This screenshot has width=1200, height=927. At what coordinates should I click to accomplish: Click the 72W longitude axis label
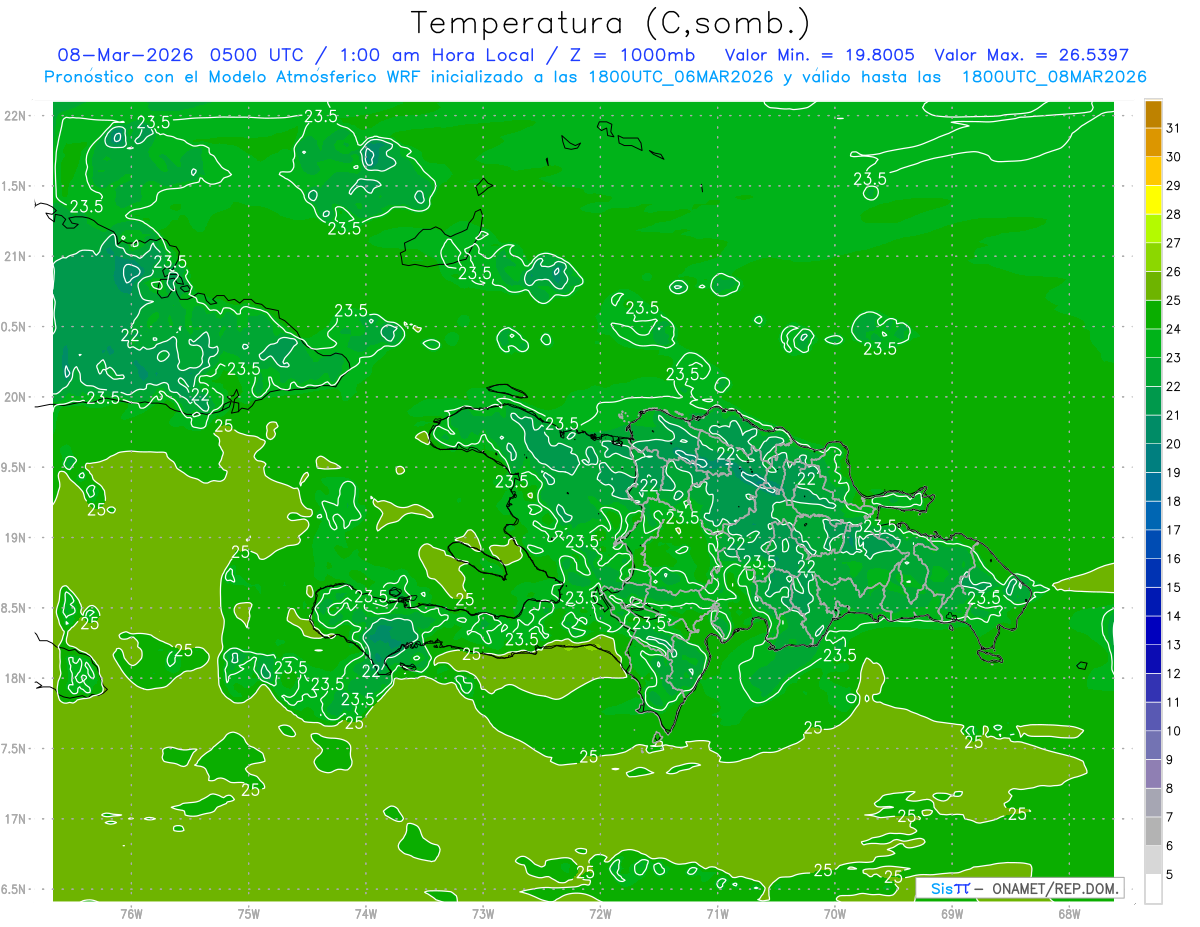(x=600, y=913)
